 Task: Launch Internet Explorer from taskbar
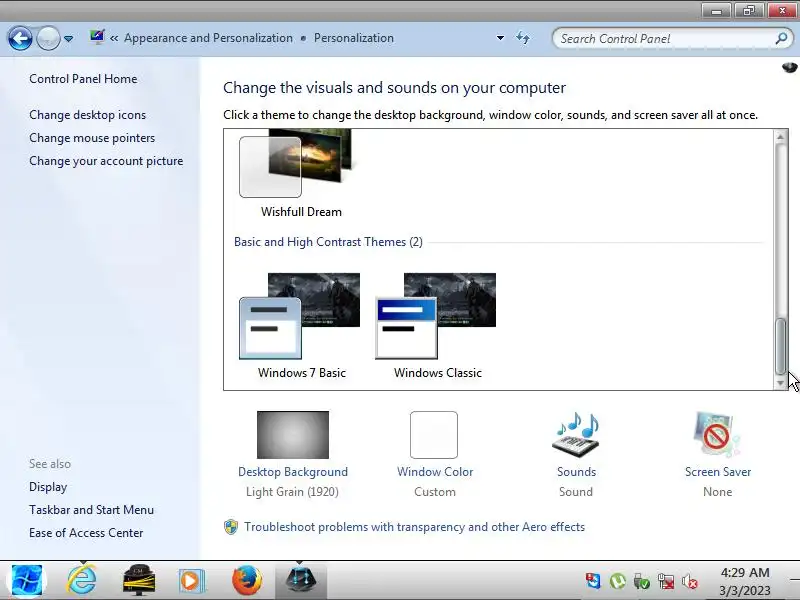tap(82, 580)
